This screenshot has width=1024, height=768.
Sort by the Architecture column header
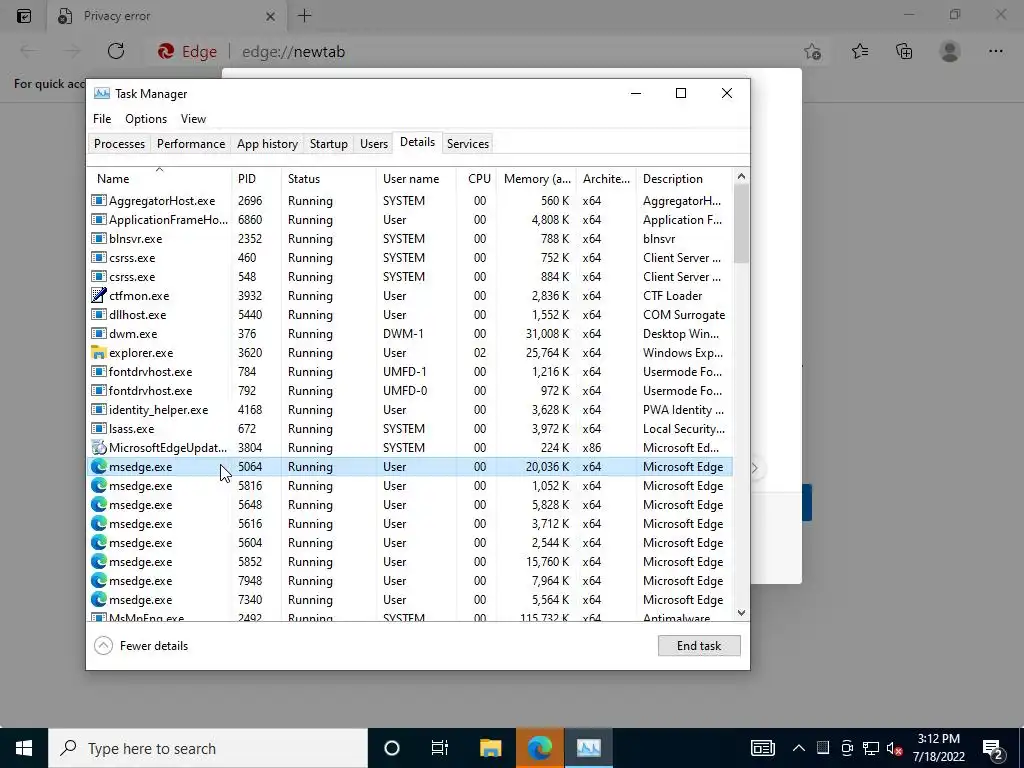pos(607,179)
